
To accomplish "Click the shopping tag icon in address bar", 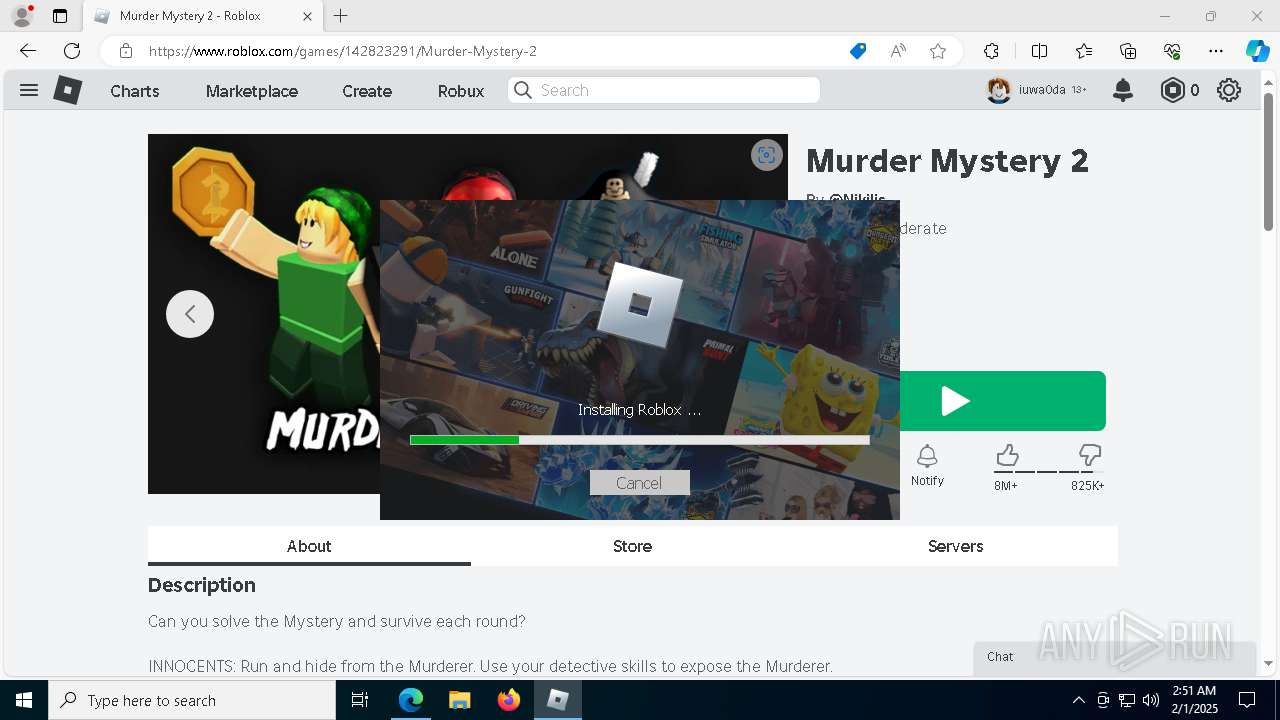I will (858, 51).
